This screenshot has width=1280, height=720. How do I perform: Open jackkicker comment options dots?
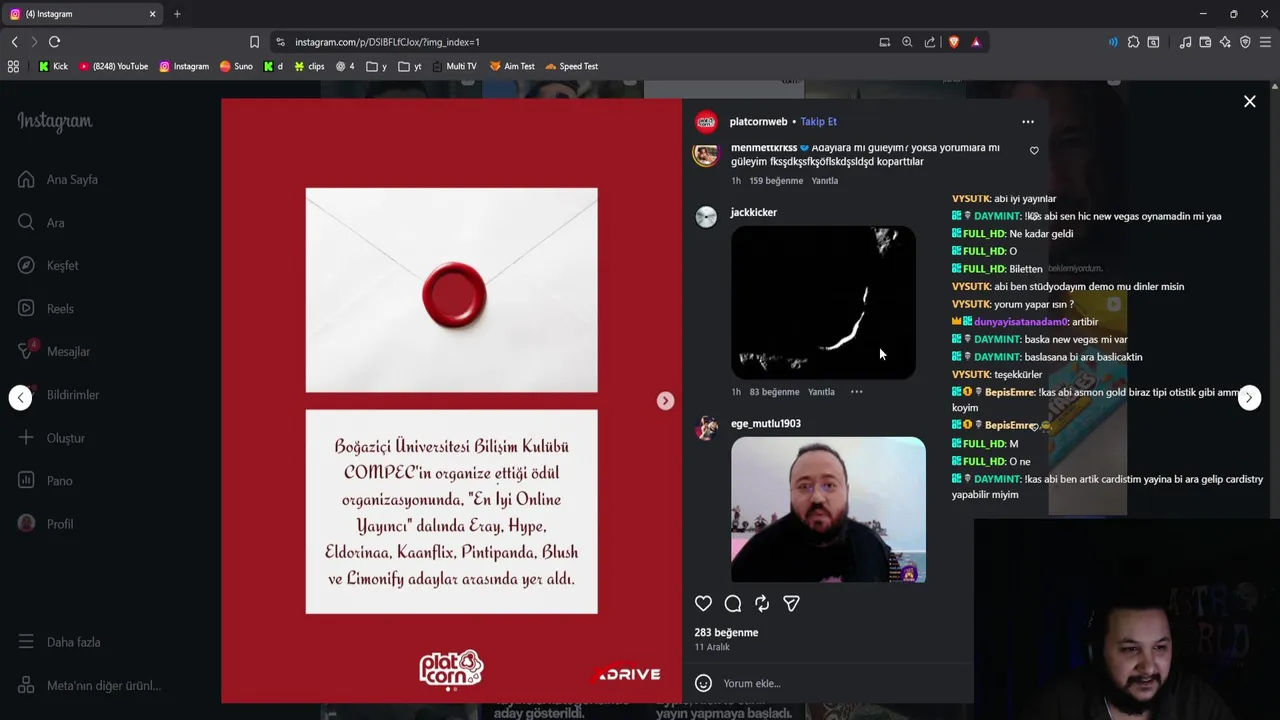tap(856, 392)
